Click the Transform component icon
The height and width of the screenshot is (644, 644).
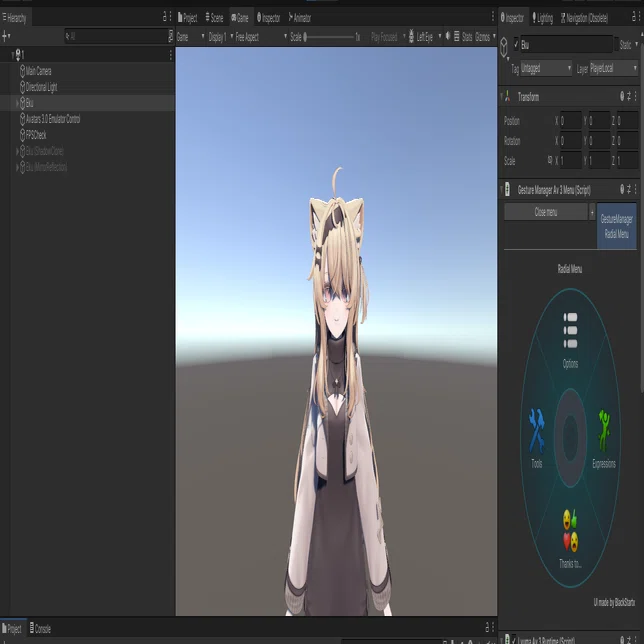tap(508, 97)
